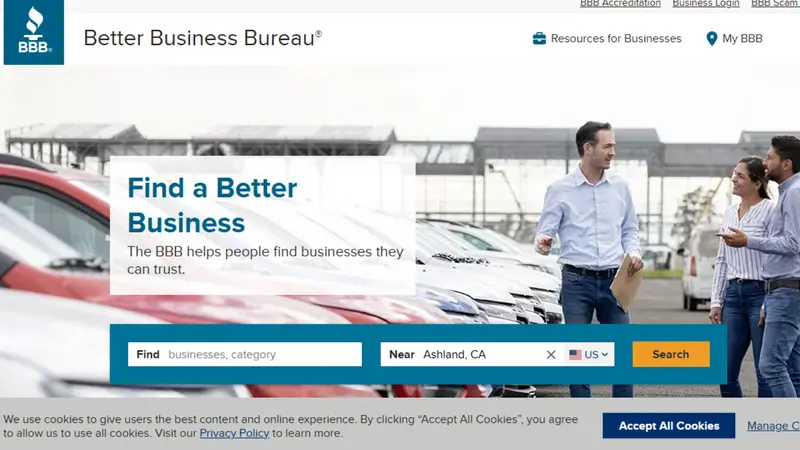800x450 pixels.
Task: Click the Find businesses, category field
Action: 245,354
